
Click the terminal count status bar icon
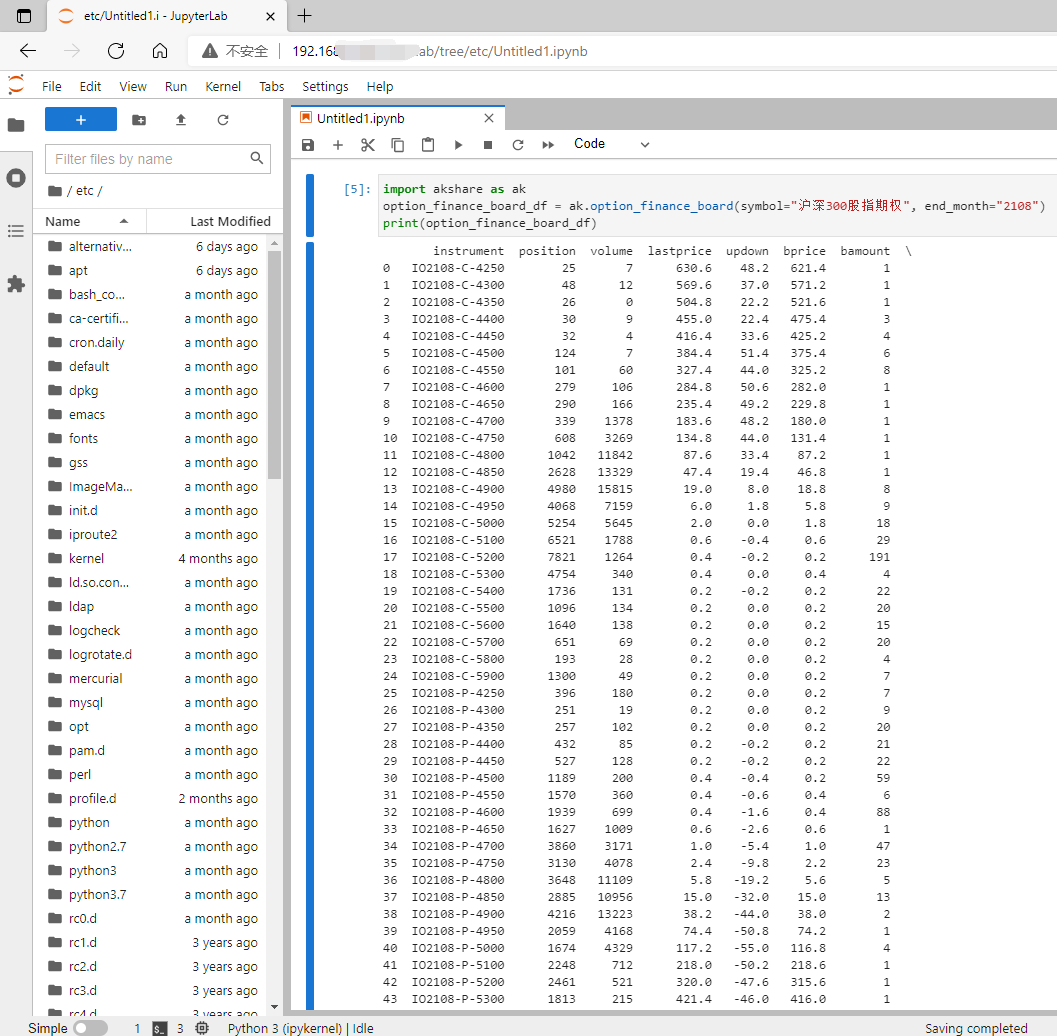click(159, 1029)
